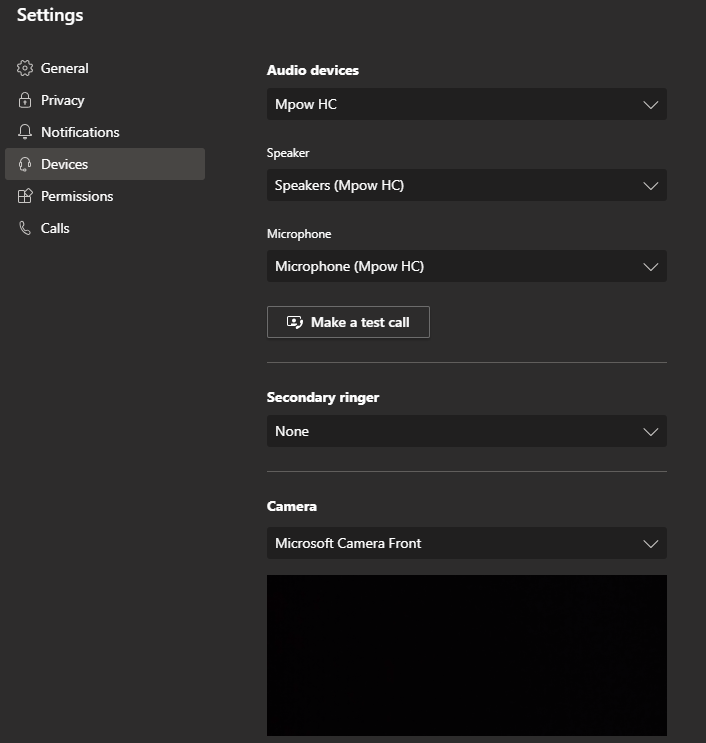Click the Calls phone icon
Screen dimensions: 706x743
pos(25,228)
